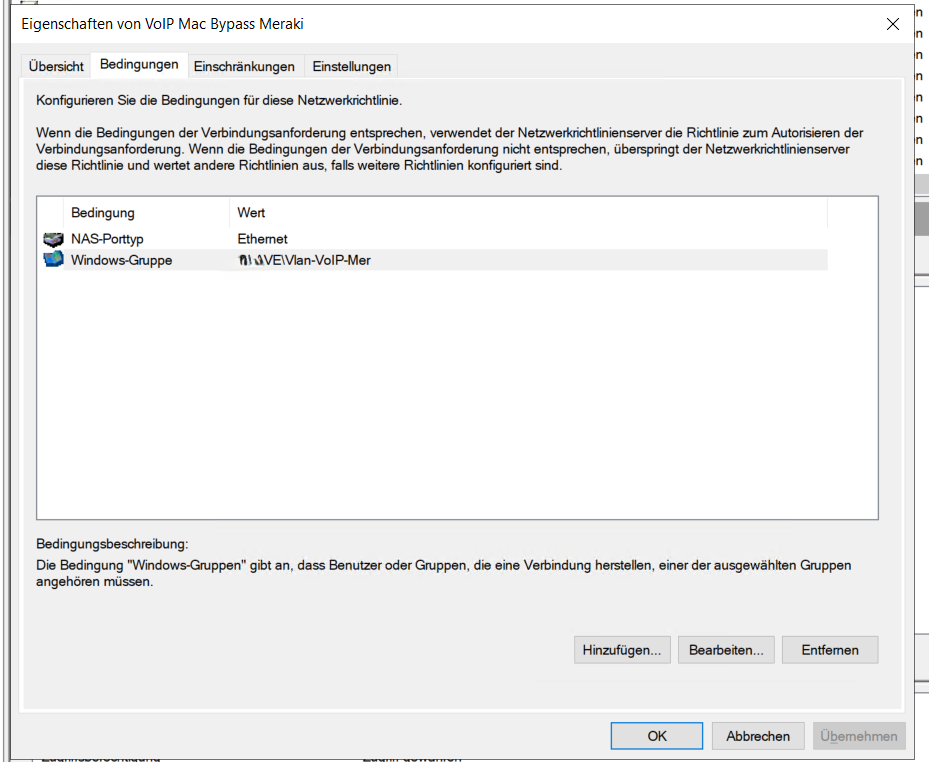Remove the condition with the Entfernen button

[829, 650]
